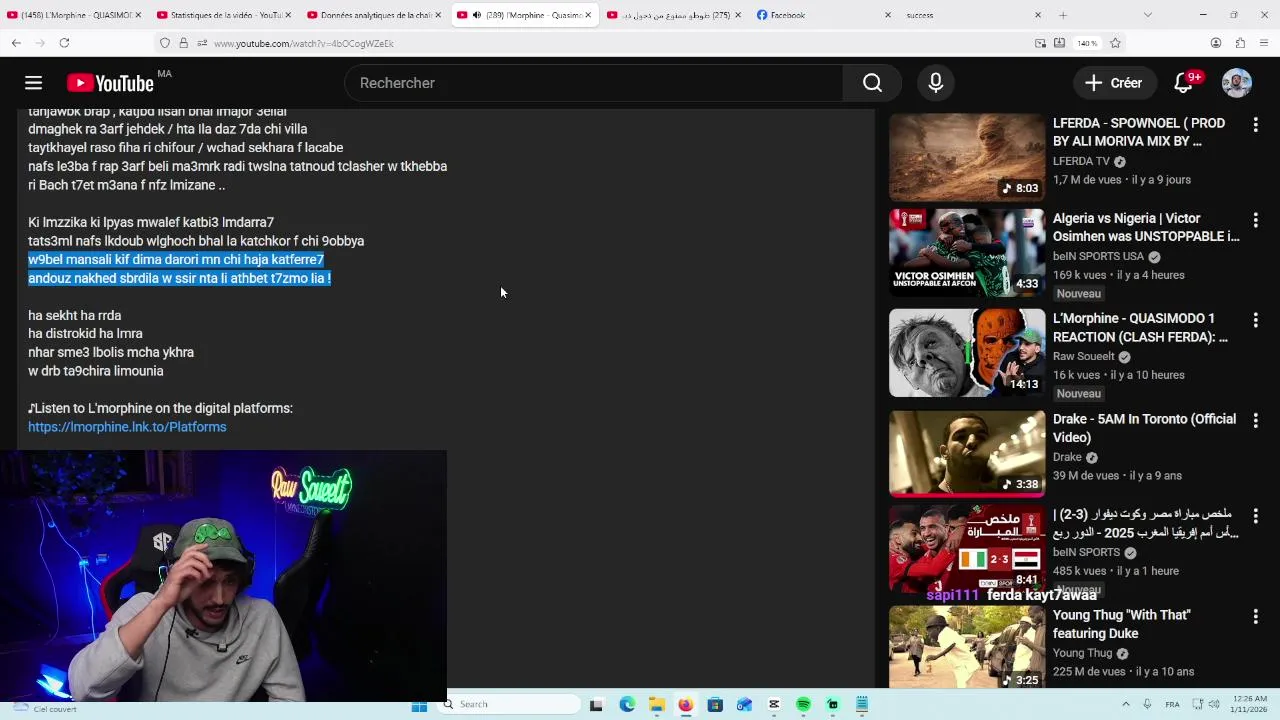The image size is (1280, 720).
Task: Open a new browser tab
Action: pyautogui.click(x=1063, y=15)
